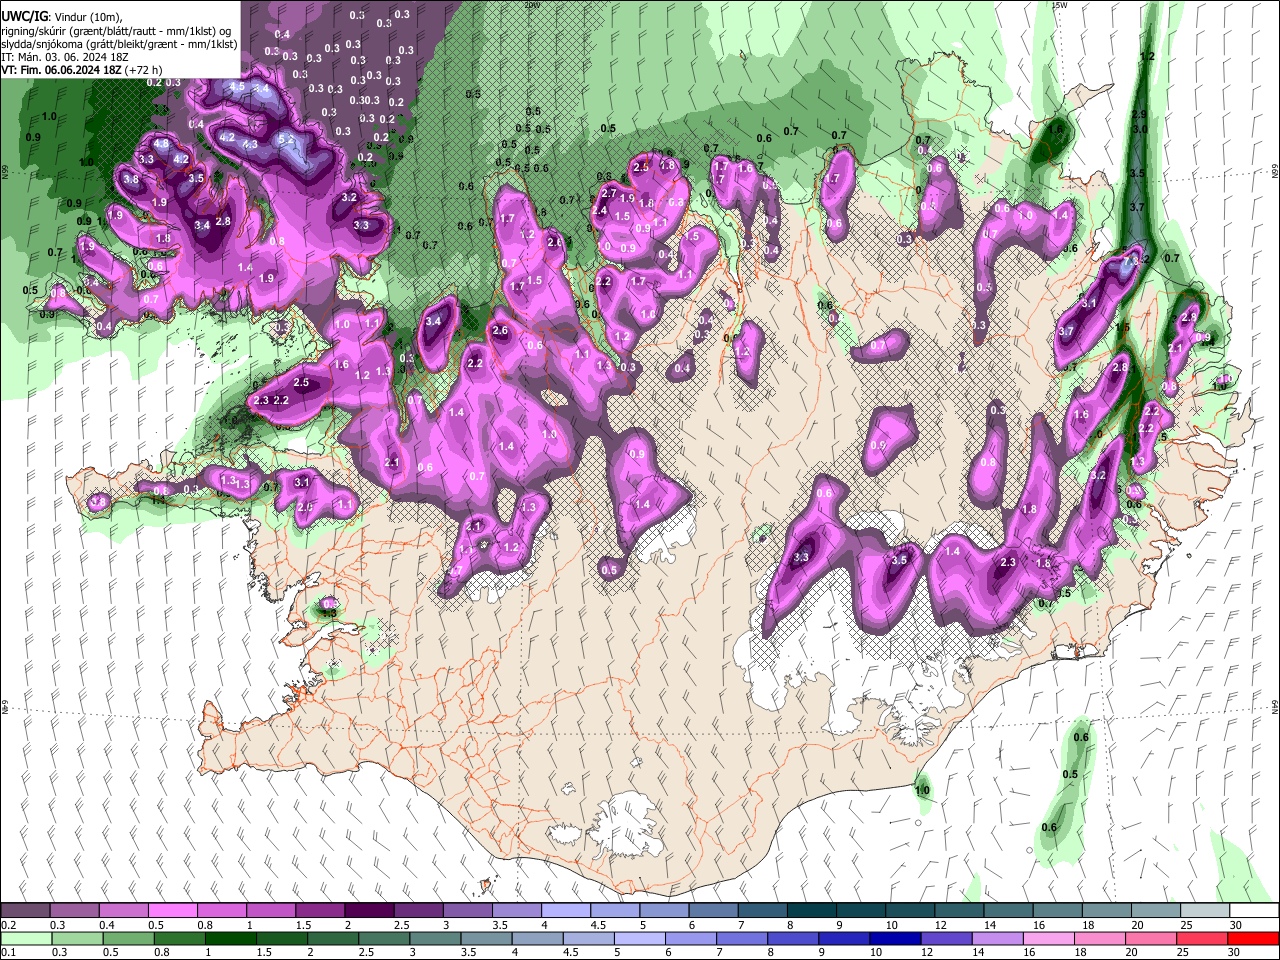Viewport: 1280px width, 960px height.
Task: Choose the dark teal 8–9 snow swatch
Action: pos(811,910)
